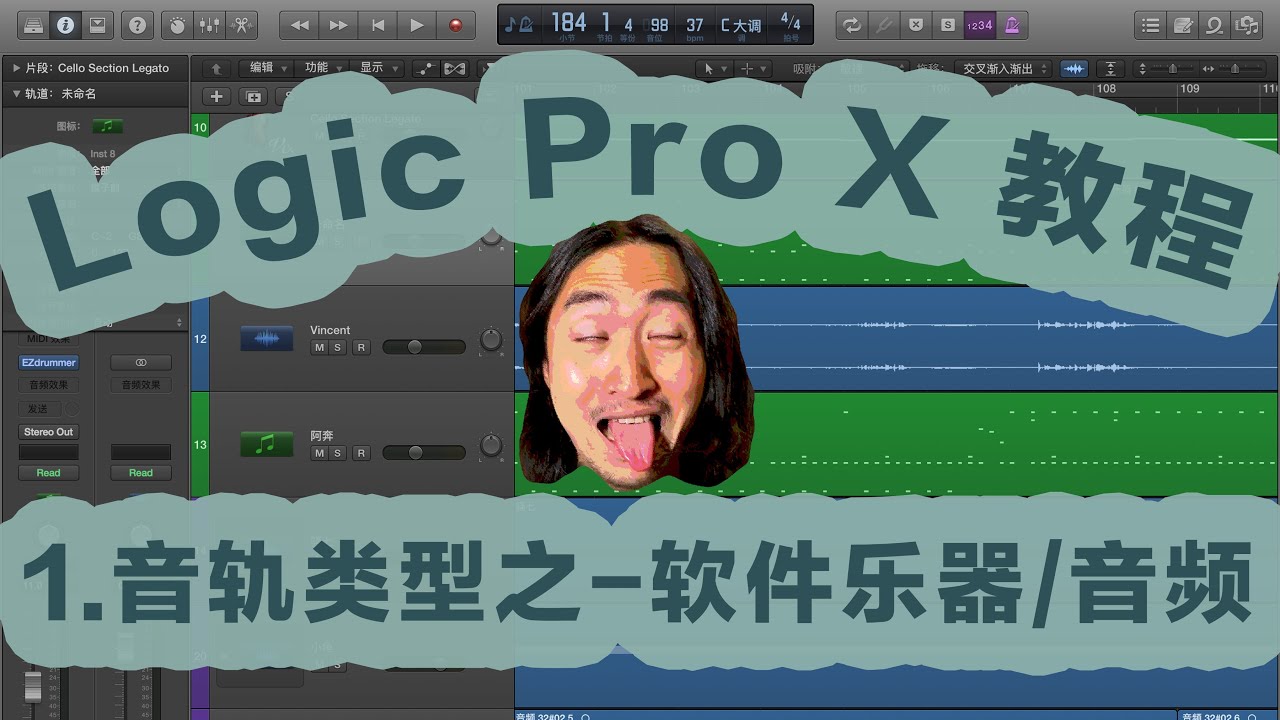Toggle the Metronome click button
The image size is (1280, 720).
(1011, 25)
